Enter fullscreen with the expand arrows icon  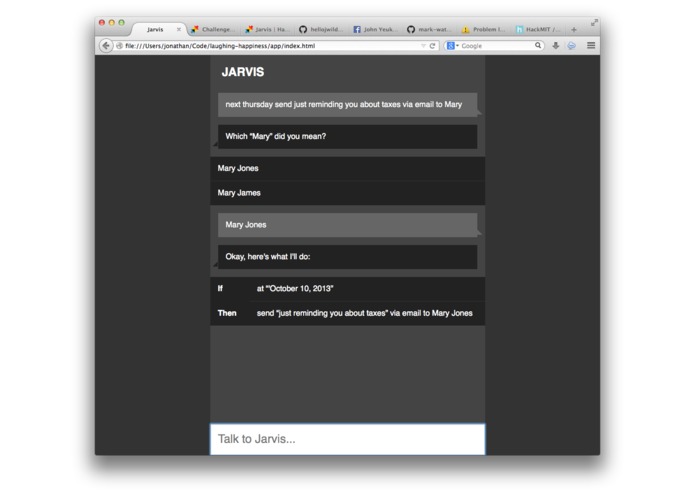click(594, 22)
